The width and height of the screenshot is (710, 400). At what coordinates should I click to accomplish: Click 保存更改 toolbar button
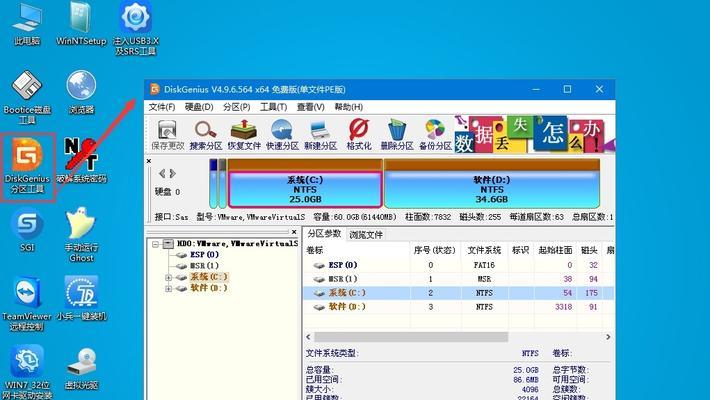tap(168, 135)
